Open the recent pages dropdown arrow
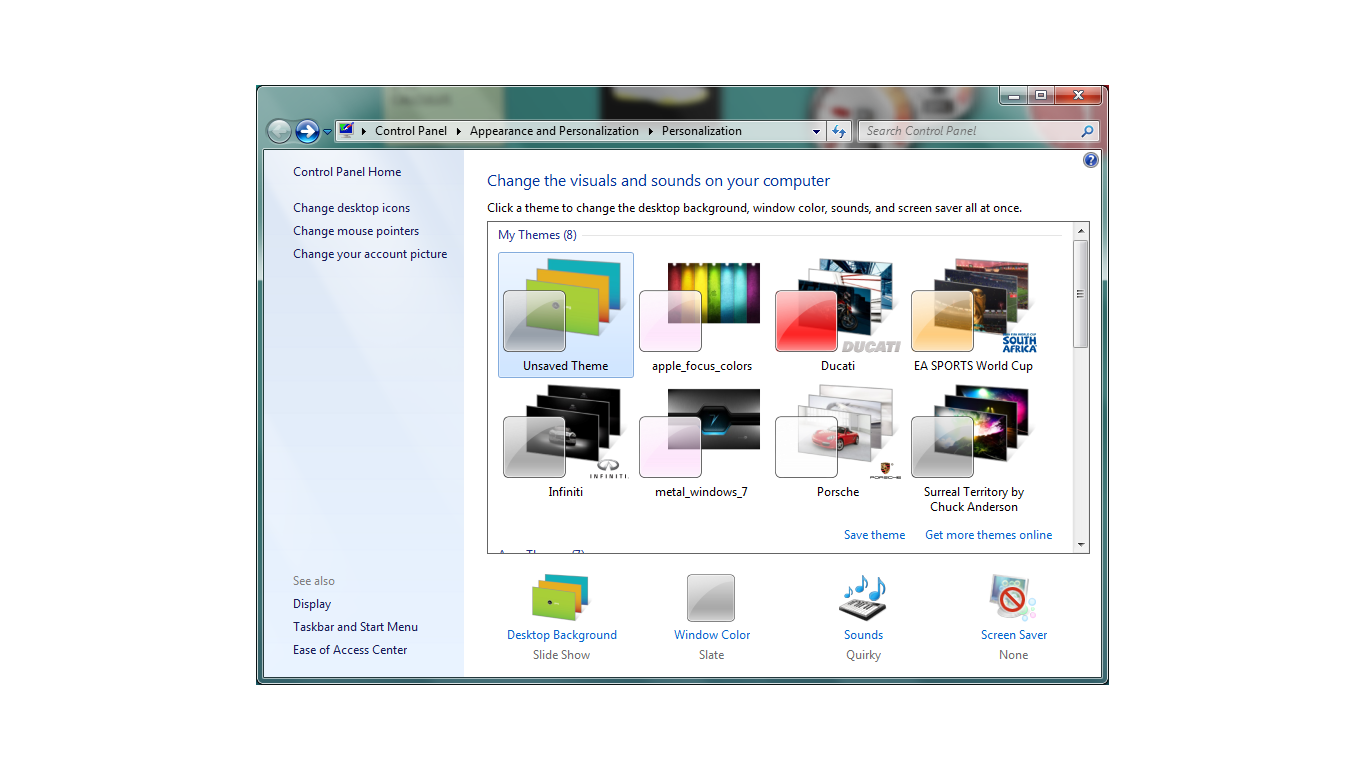This screenshot has height=768, width=1366. [x=327, y=132]
